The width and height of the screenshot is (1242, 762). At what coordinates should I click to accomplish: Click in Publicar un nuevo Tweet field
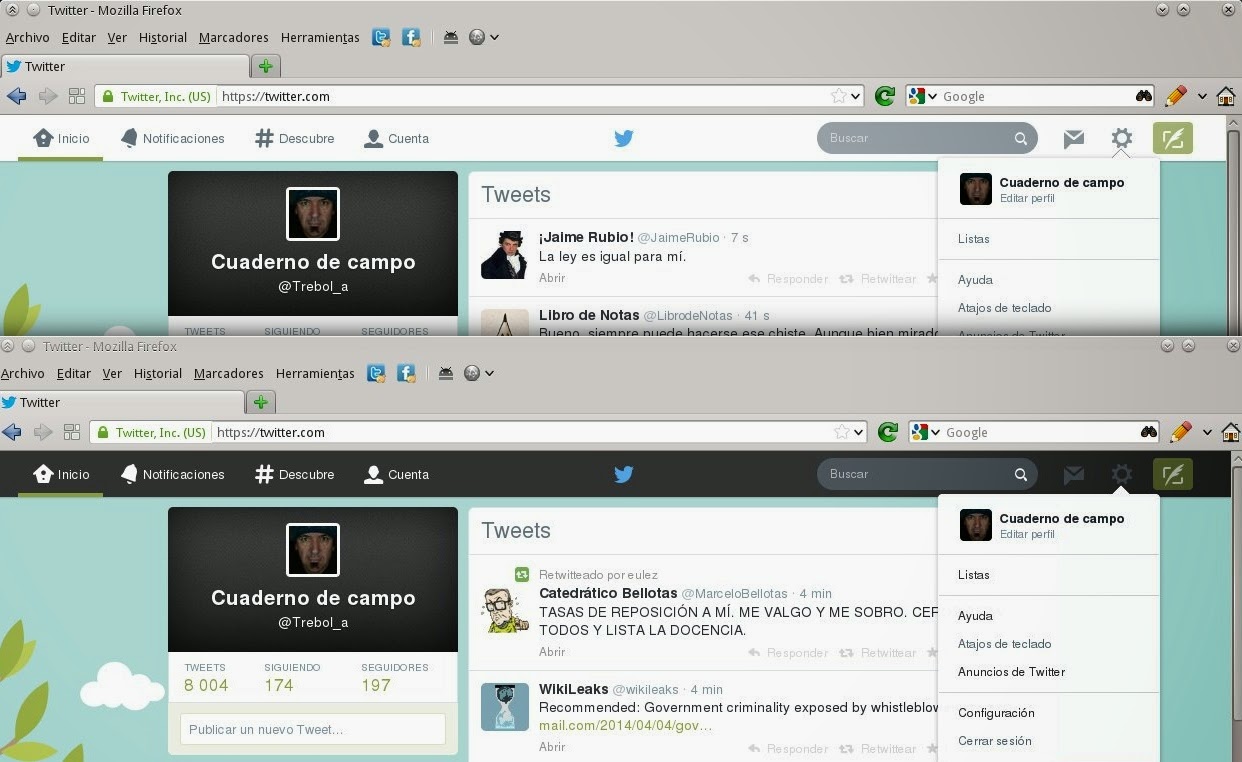pos(313,729)
